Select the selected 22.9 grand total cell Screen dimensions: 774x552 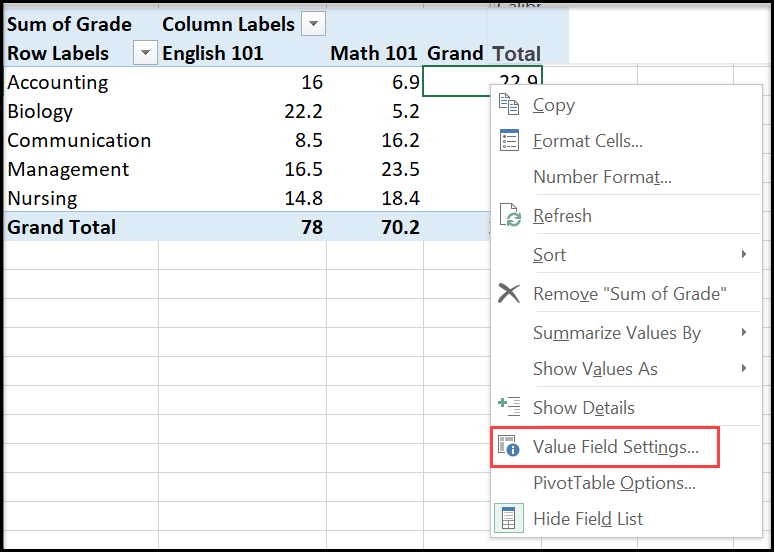click(x=483, y=80)
